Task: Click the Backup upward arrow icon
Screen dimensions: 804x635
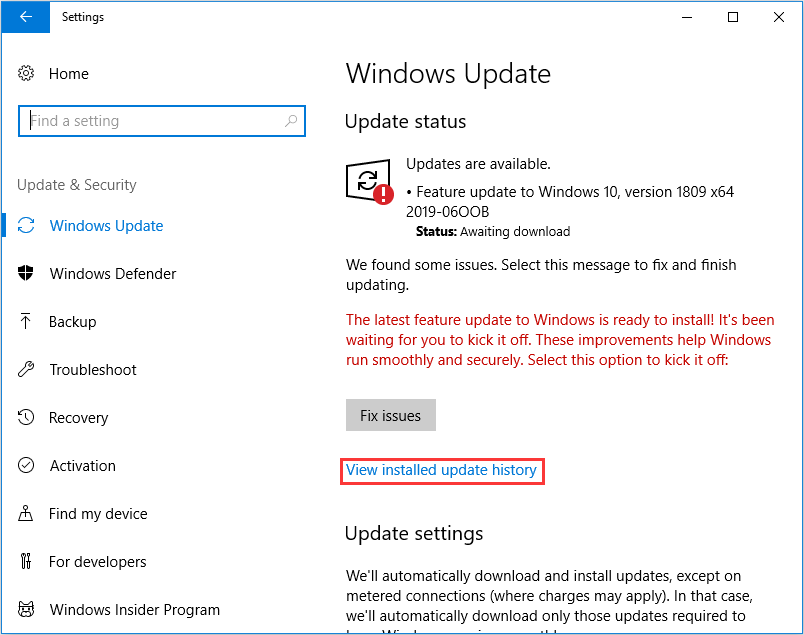Action: [26, 321]
